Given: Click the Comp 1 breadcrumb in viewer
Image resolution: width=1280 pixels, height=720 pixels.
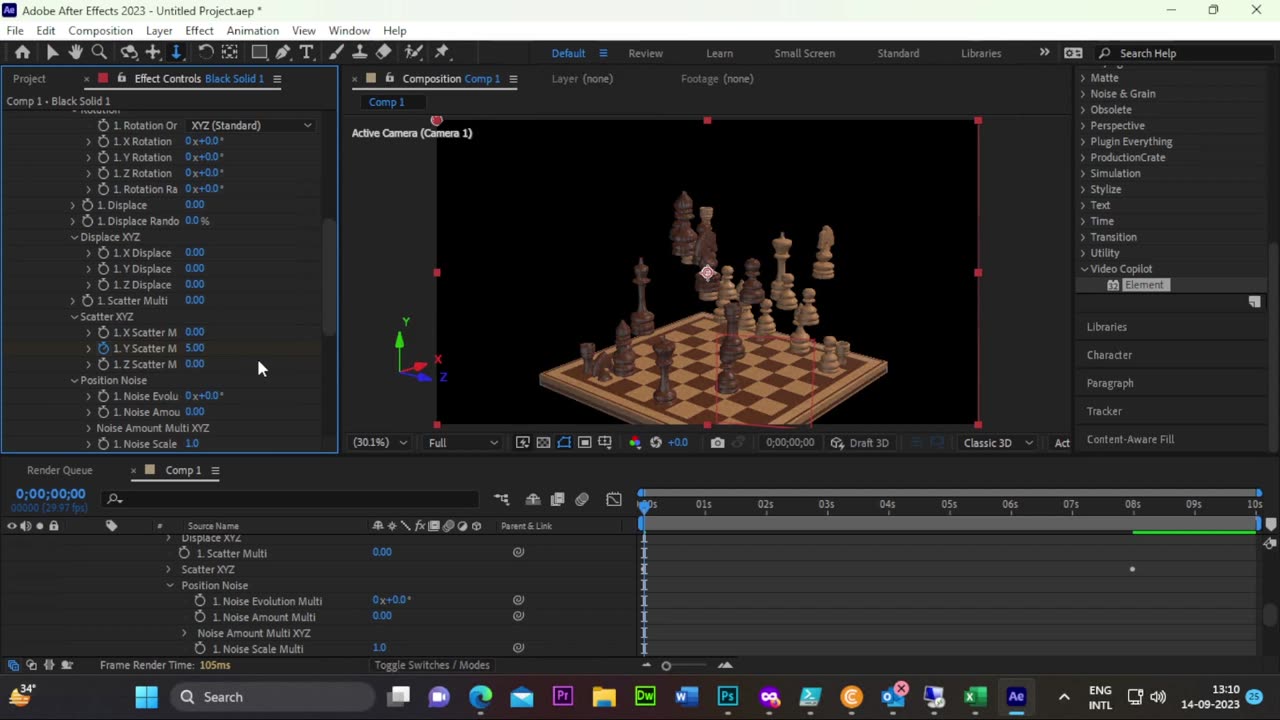Looking at the screenshot, I should click(x=387, y=102).
